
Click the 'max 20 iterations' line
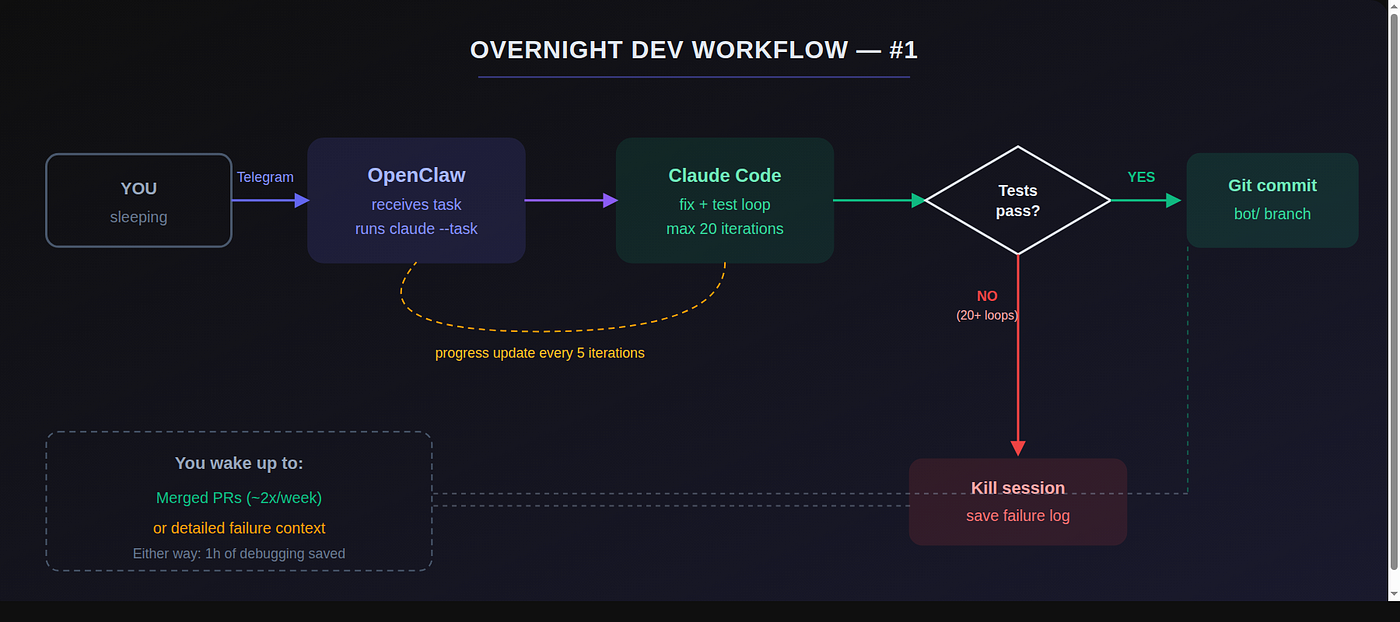[x=725, y=229]
